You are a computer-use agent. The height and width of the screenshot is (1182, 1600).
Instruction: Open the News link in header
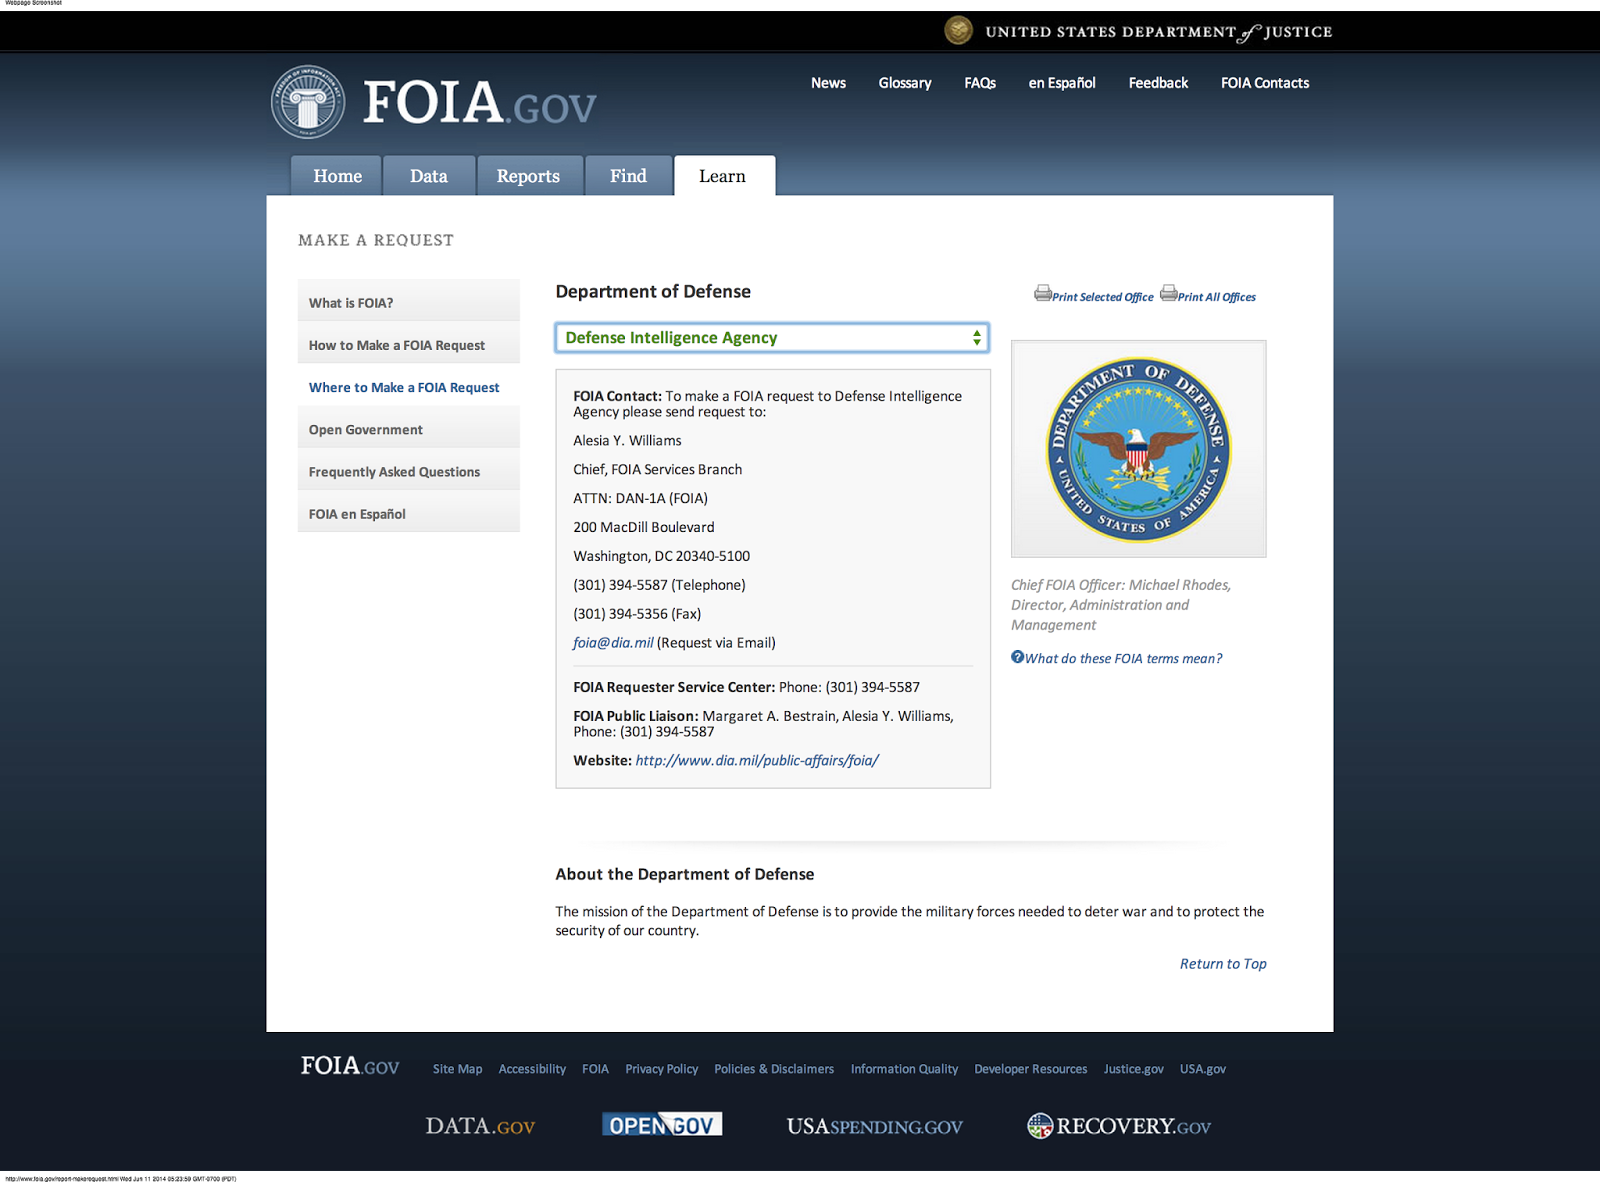(x=828, y=83)
